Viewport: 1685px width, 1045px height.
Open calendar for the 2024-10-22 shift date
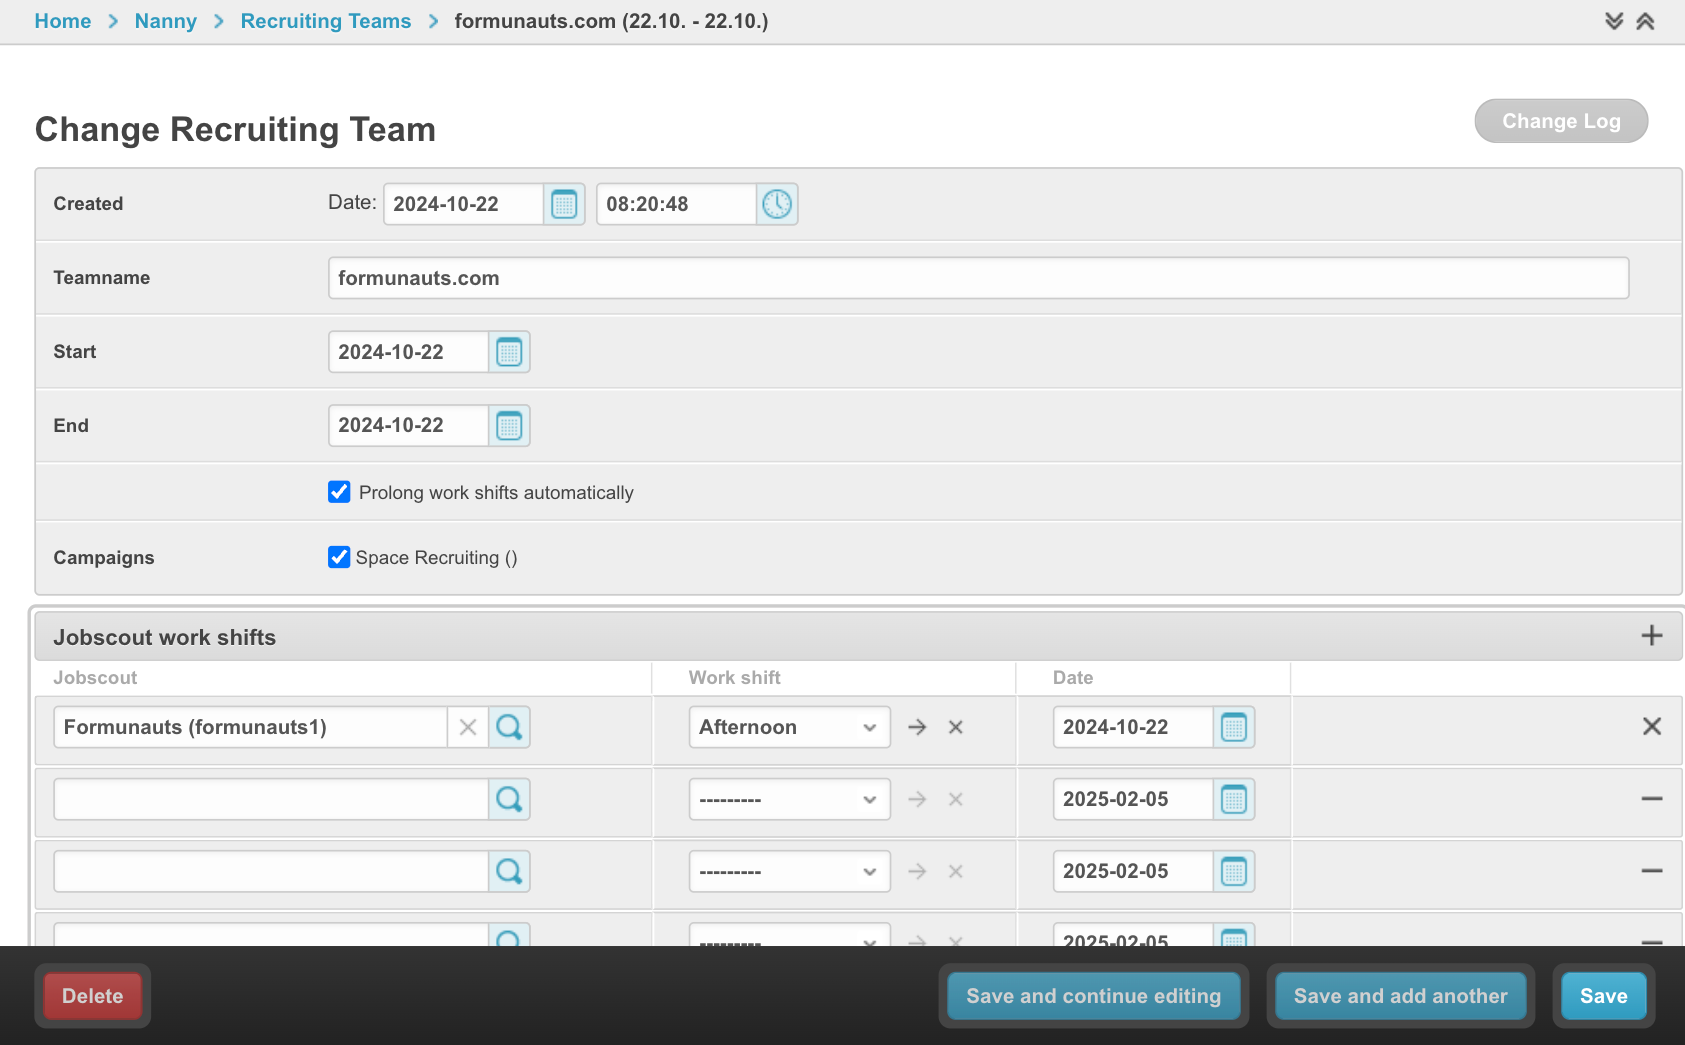[1234, 727]
